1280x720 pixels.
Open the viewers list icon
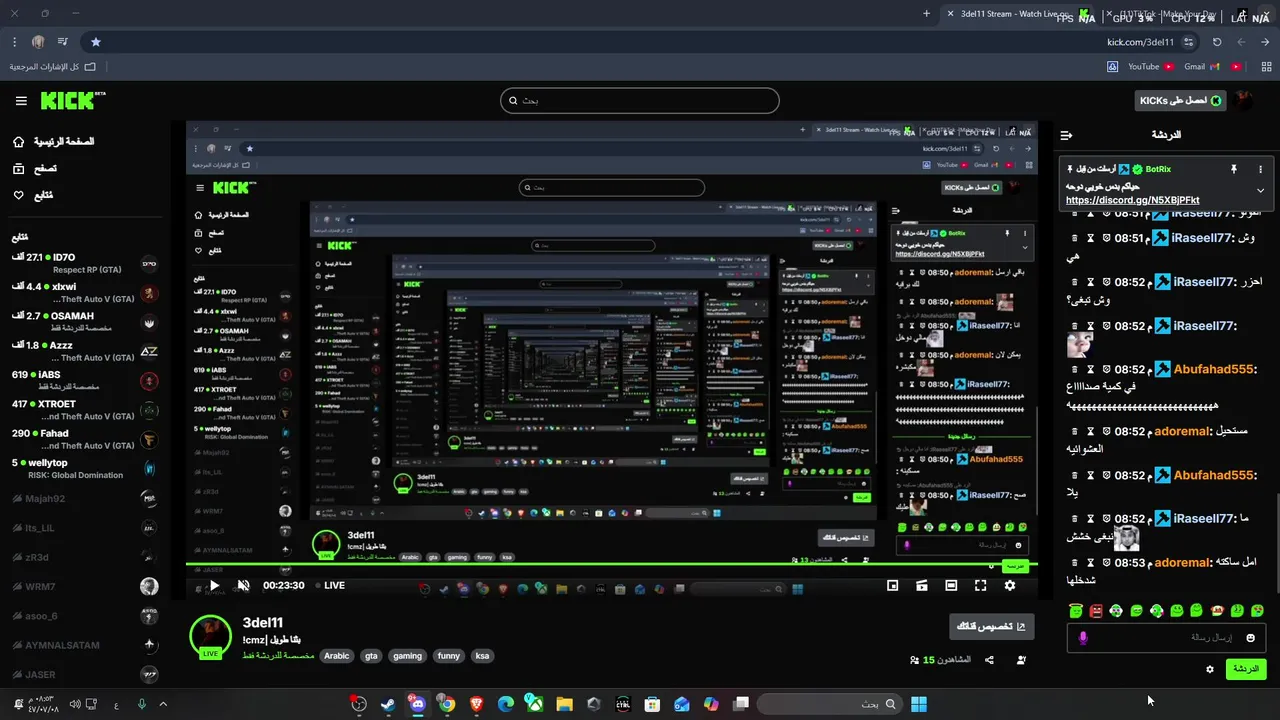pos(915,660)
